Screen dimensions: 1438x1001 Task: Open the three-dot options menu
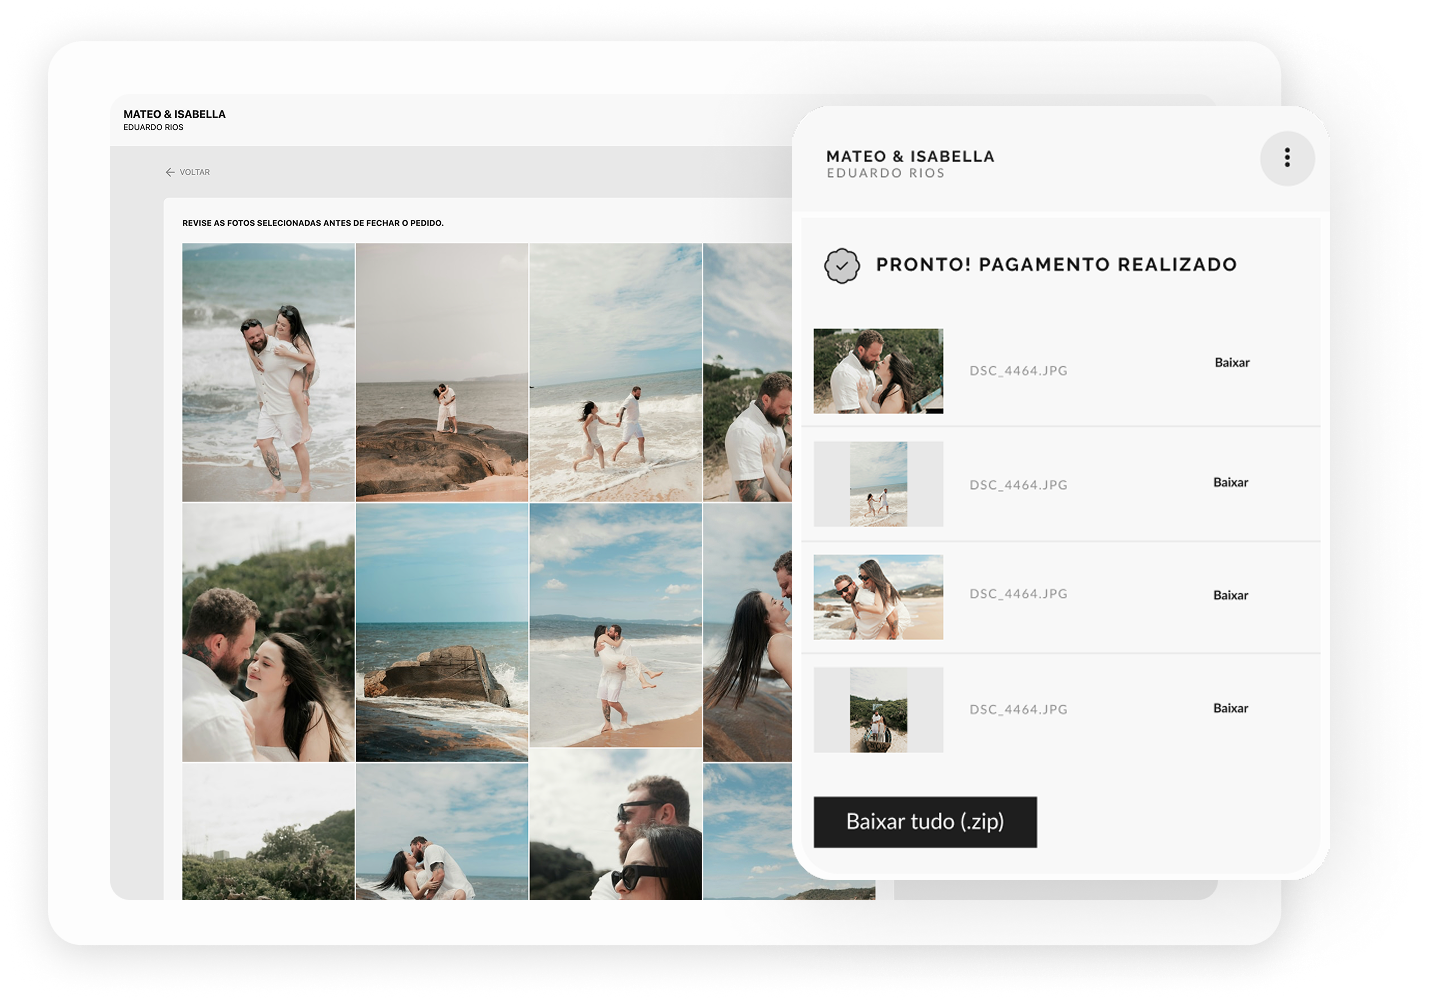click(x=1286, y=158)
